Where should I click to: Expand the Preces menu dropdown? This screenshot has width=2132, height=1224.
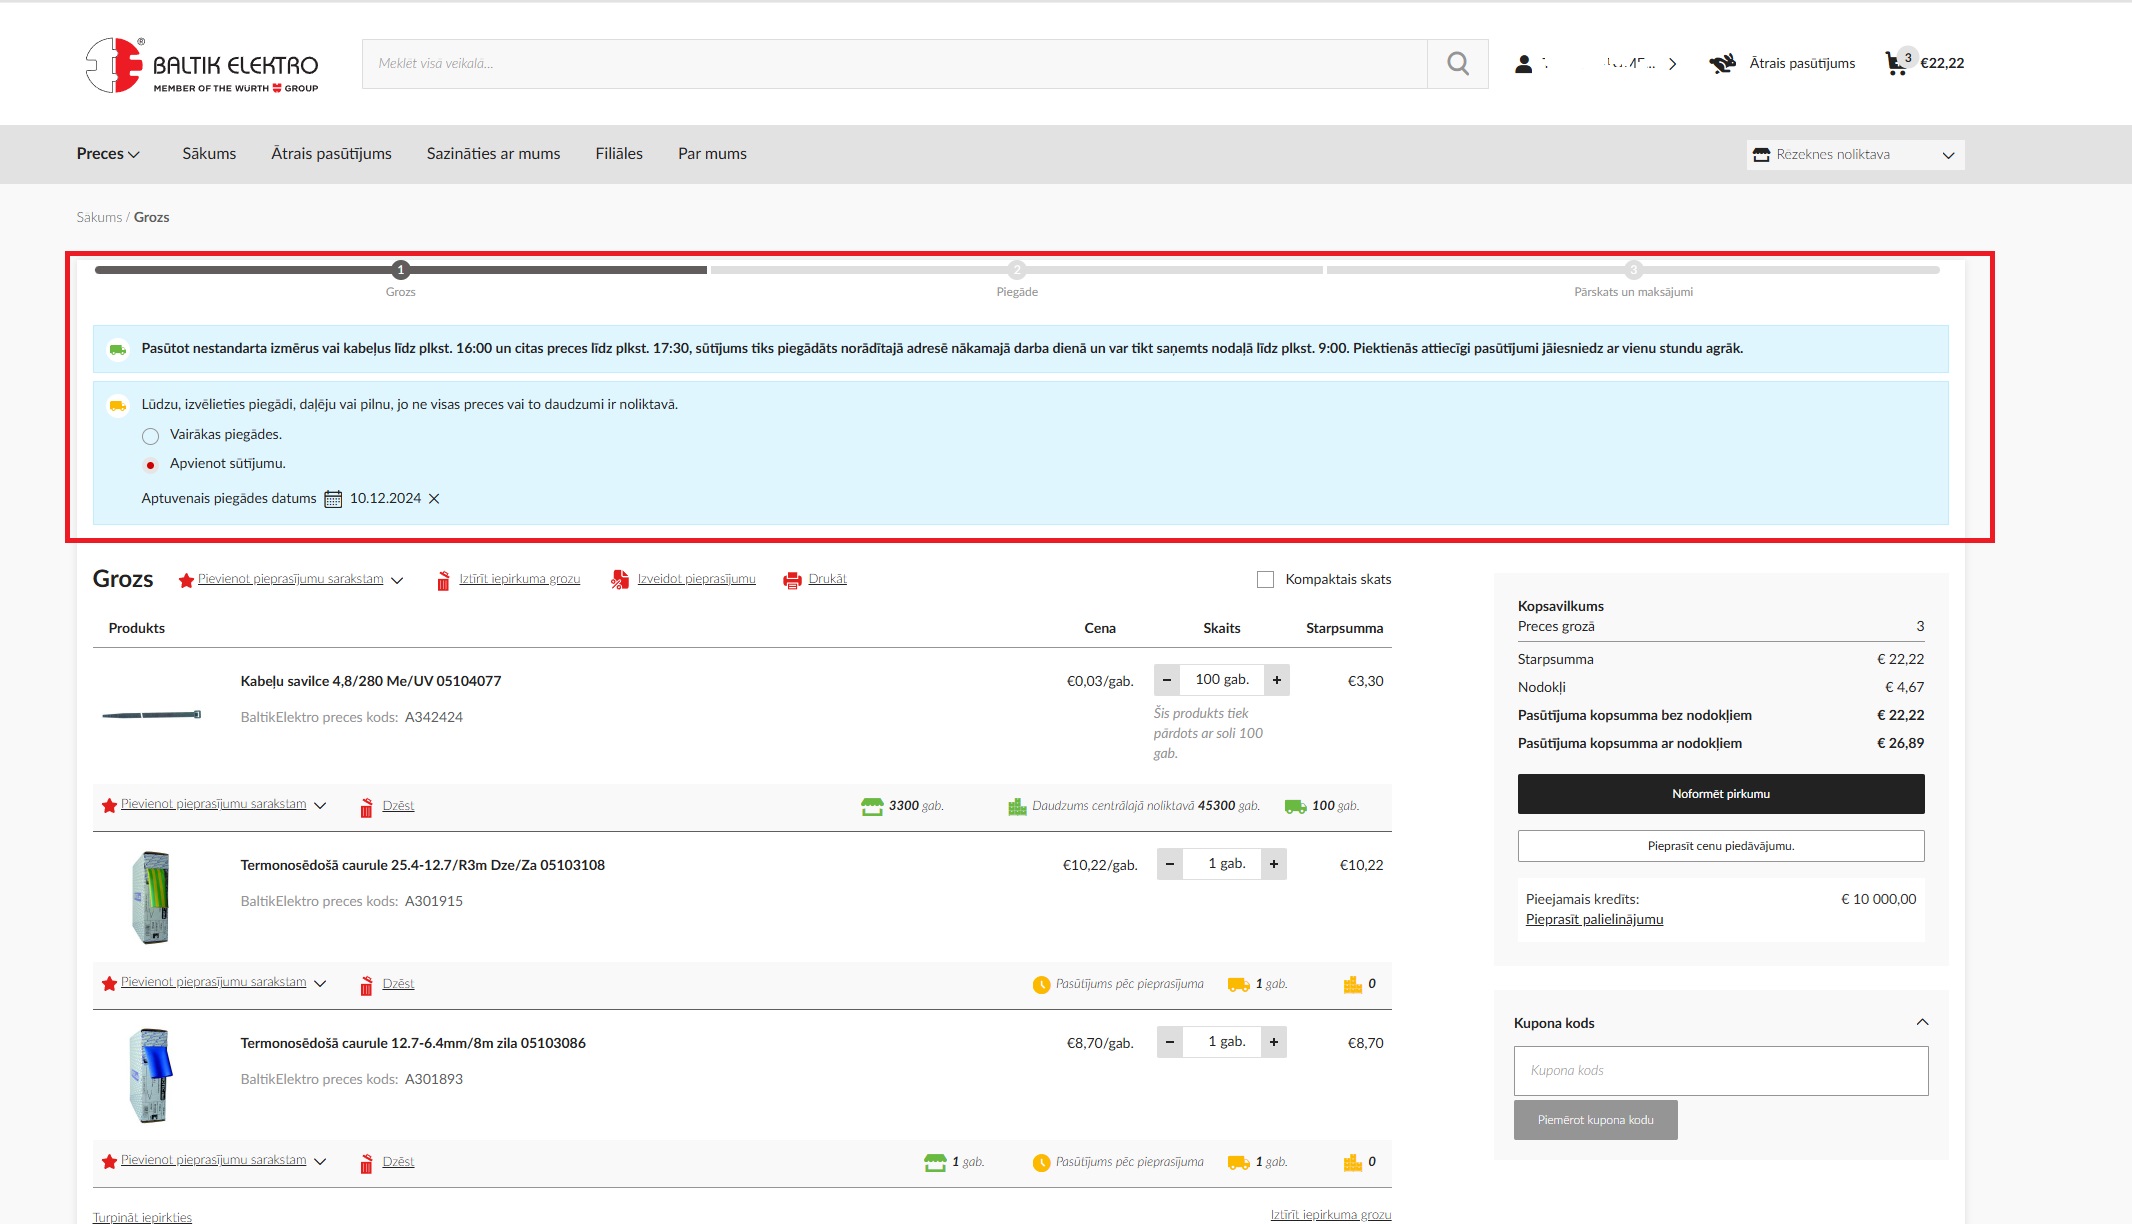pyautogui.click(x=108, y=154)
